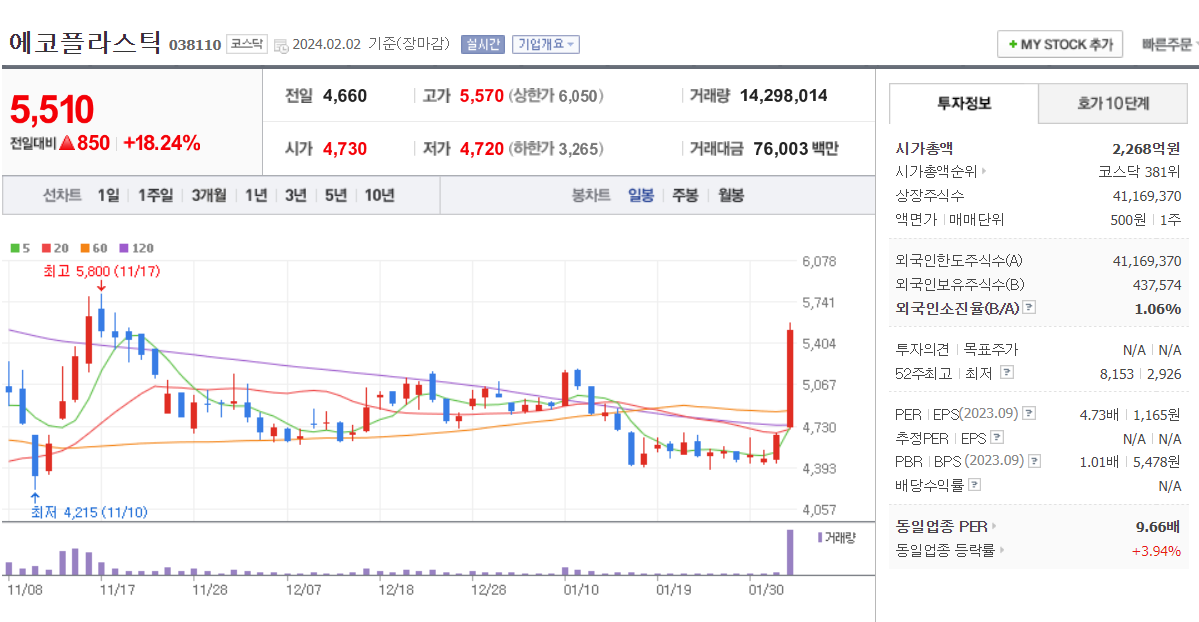Image resolution: width=1199 pixels, height=622 pixels.
Task: Select the 일봉 candle chart
Action: (x=641, y=195)
